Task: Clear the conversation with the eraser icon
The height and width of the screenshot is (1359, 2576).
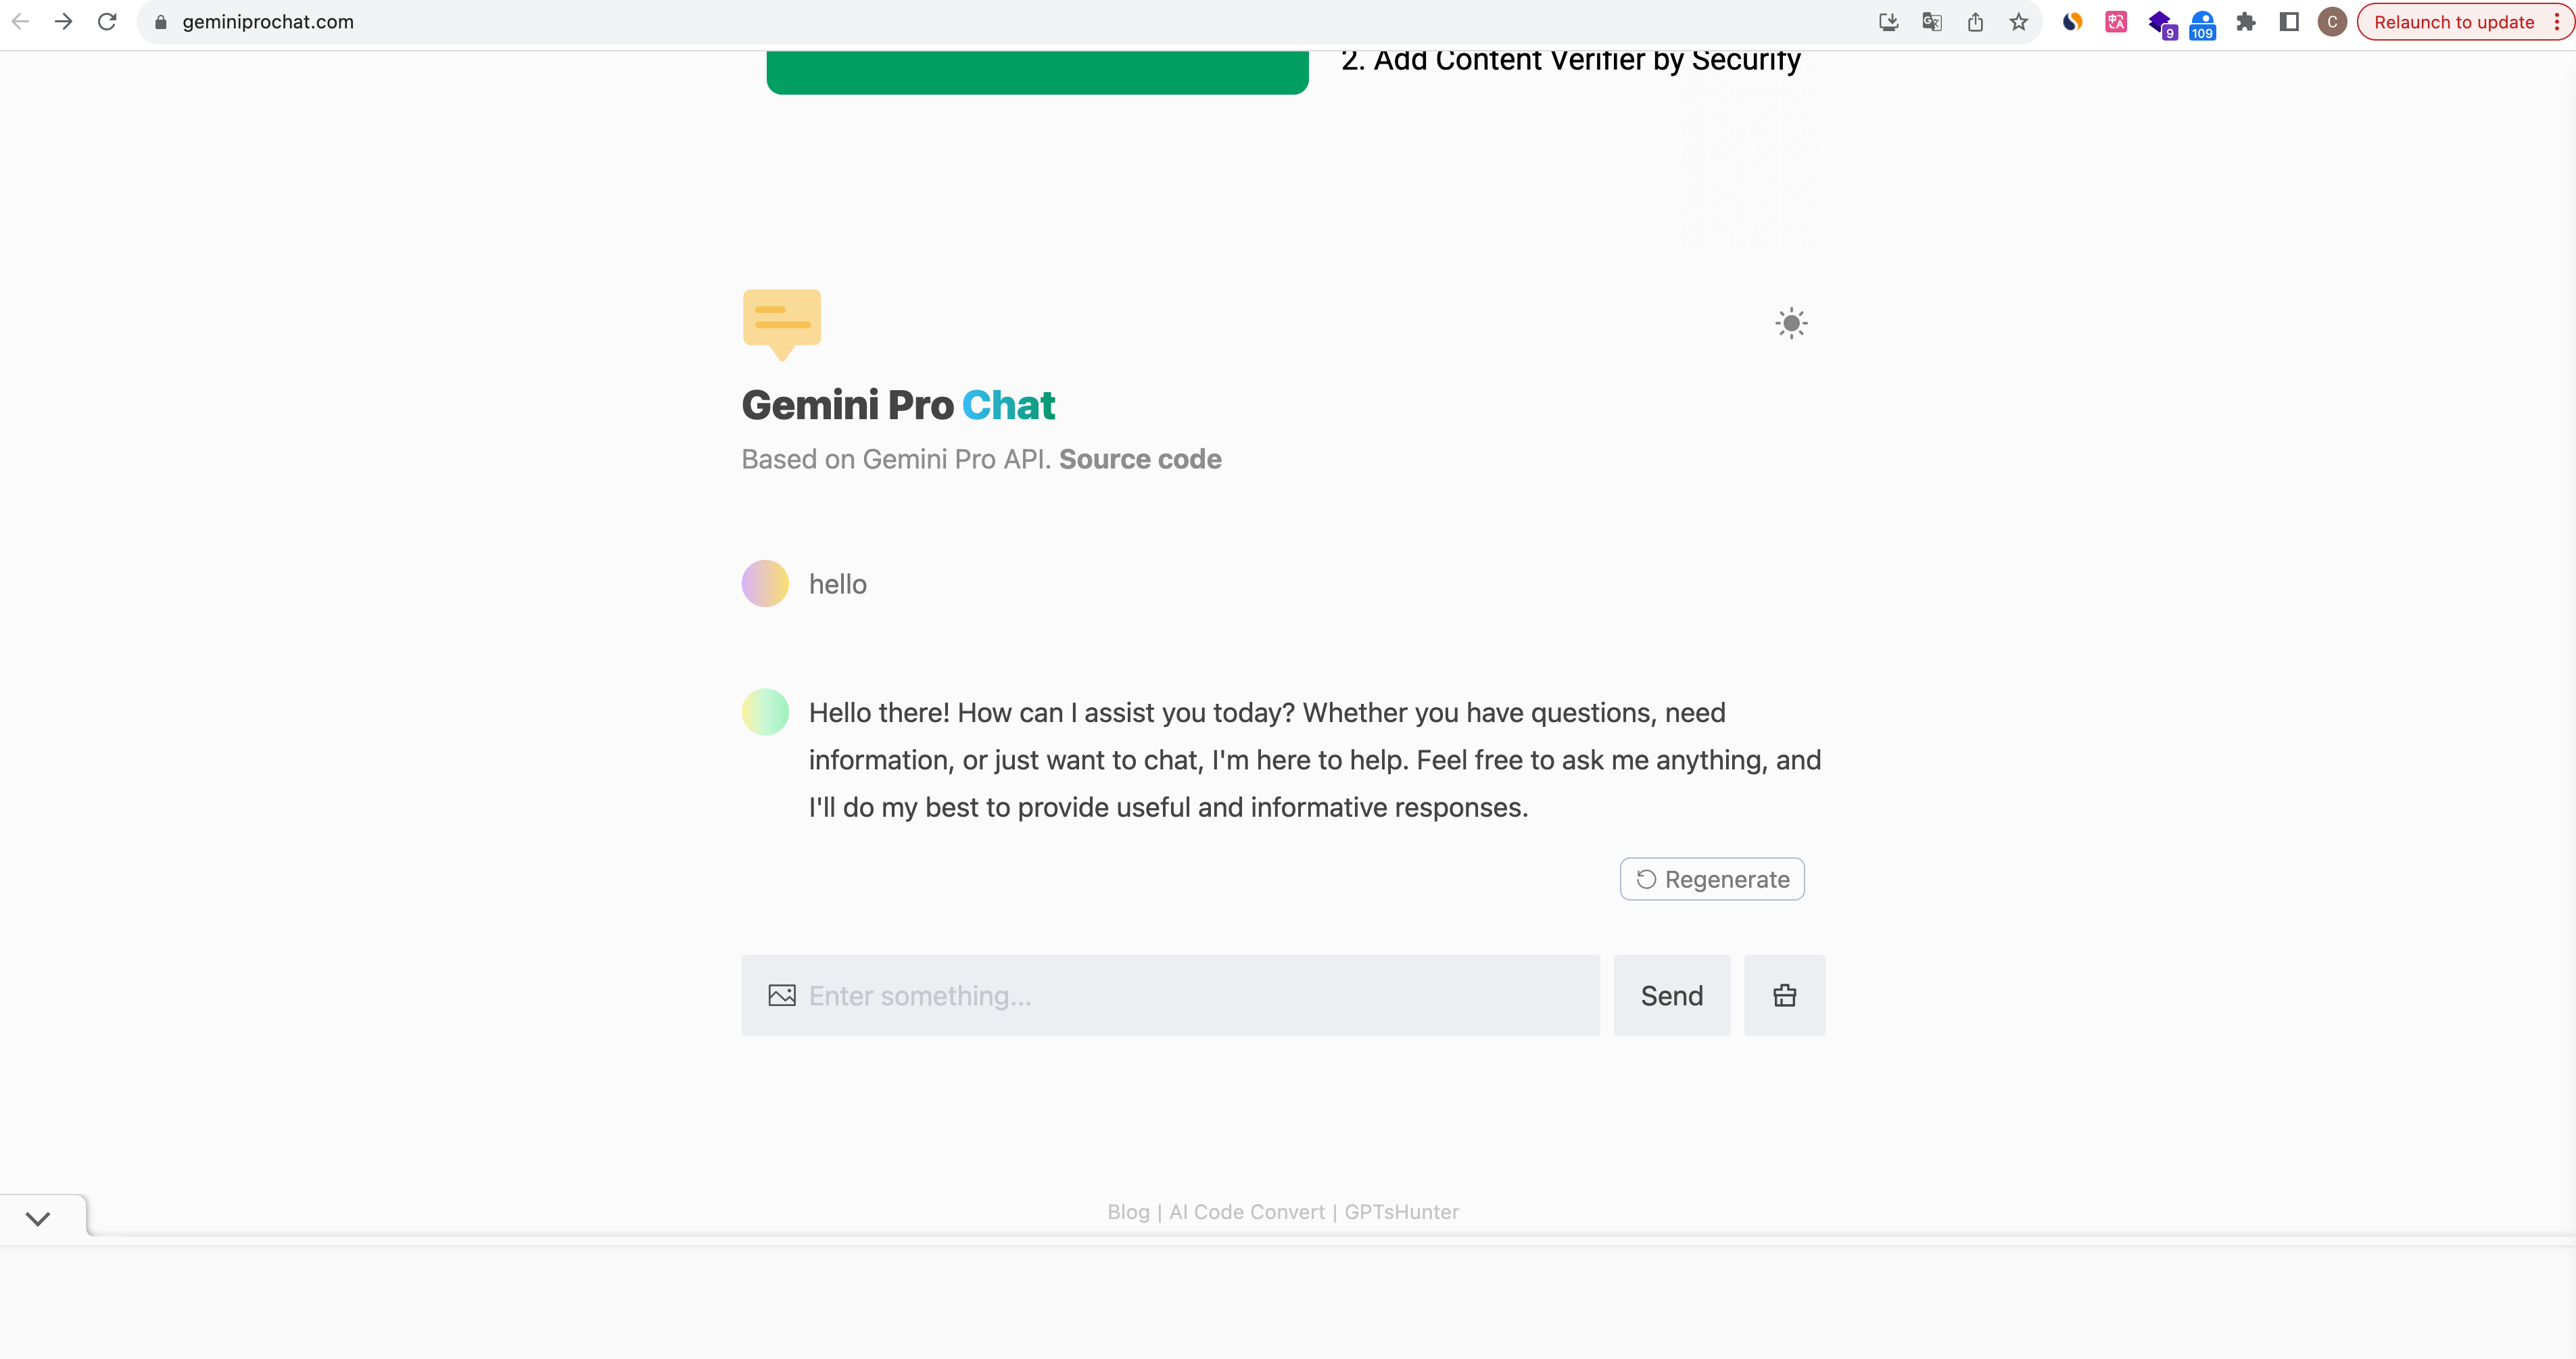Action: [x=1784, y=995]
